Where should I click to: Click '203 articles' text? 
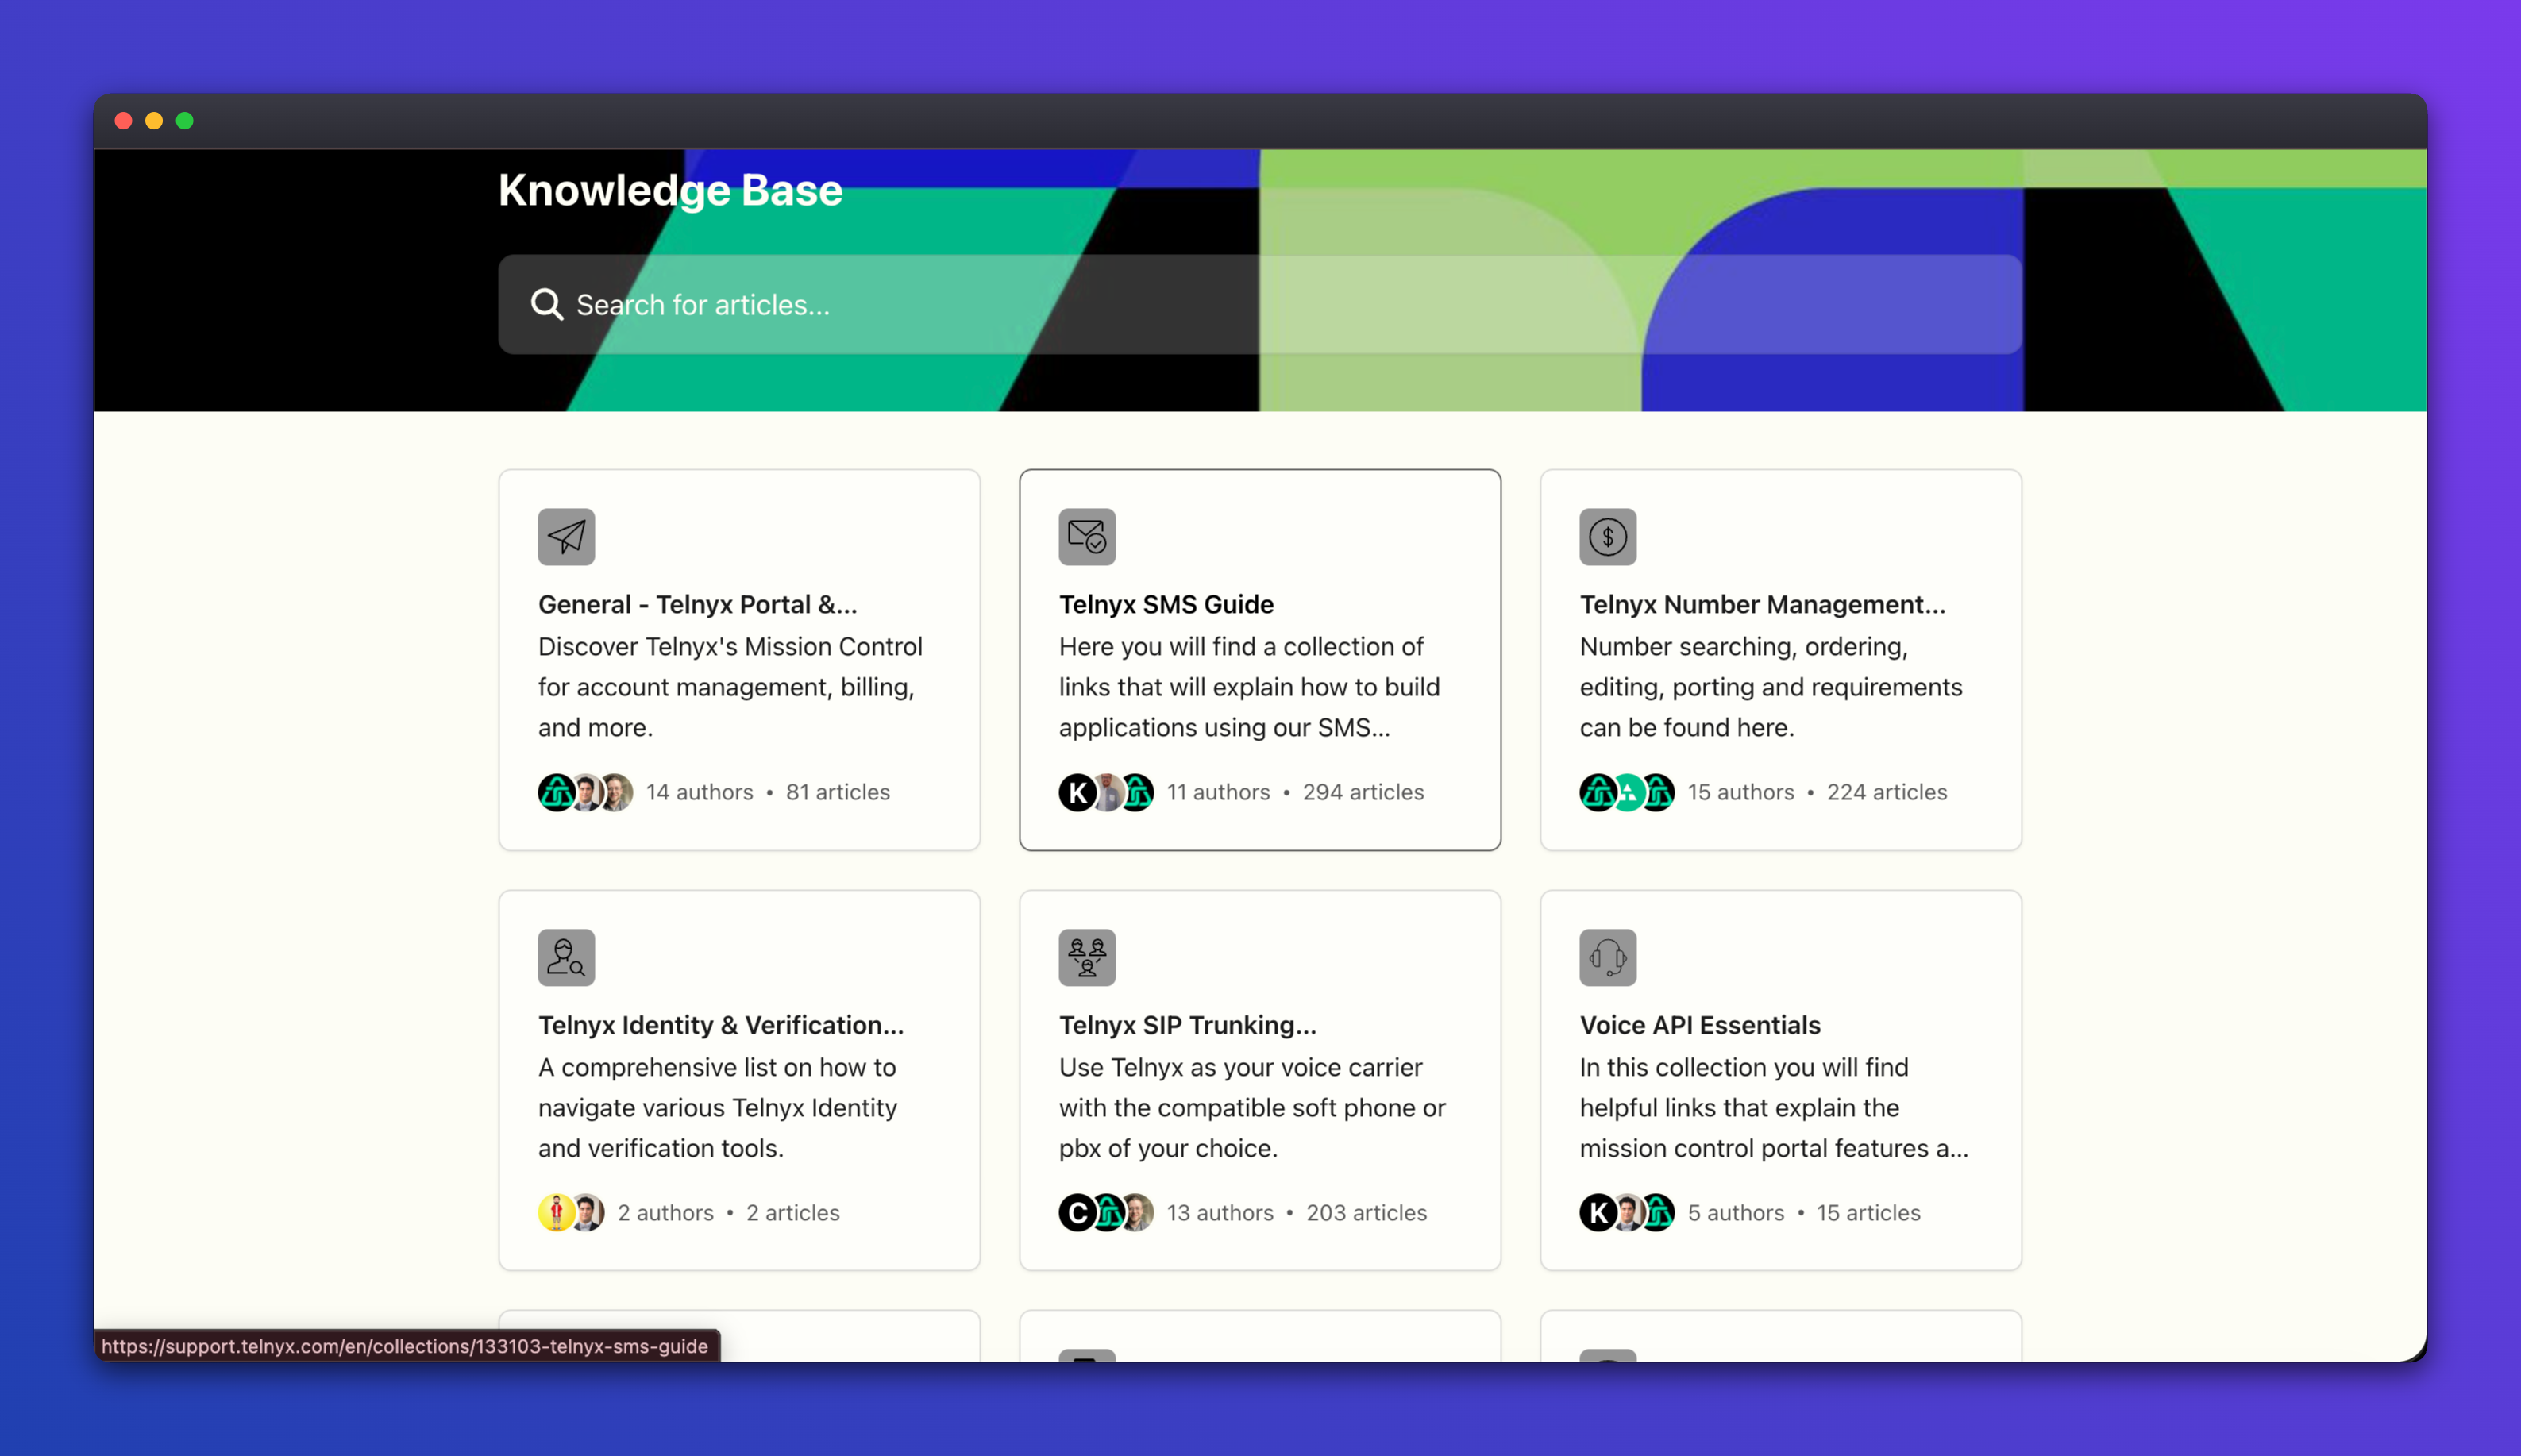click(1366, 1212)
